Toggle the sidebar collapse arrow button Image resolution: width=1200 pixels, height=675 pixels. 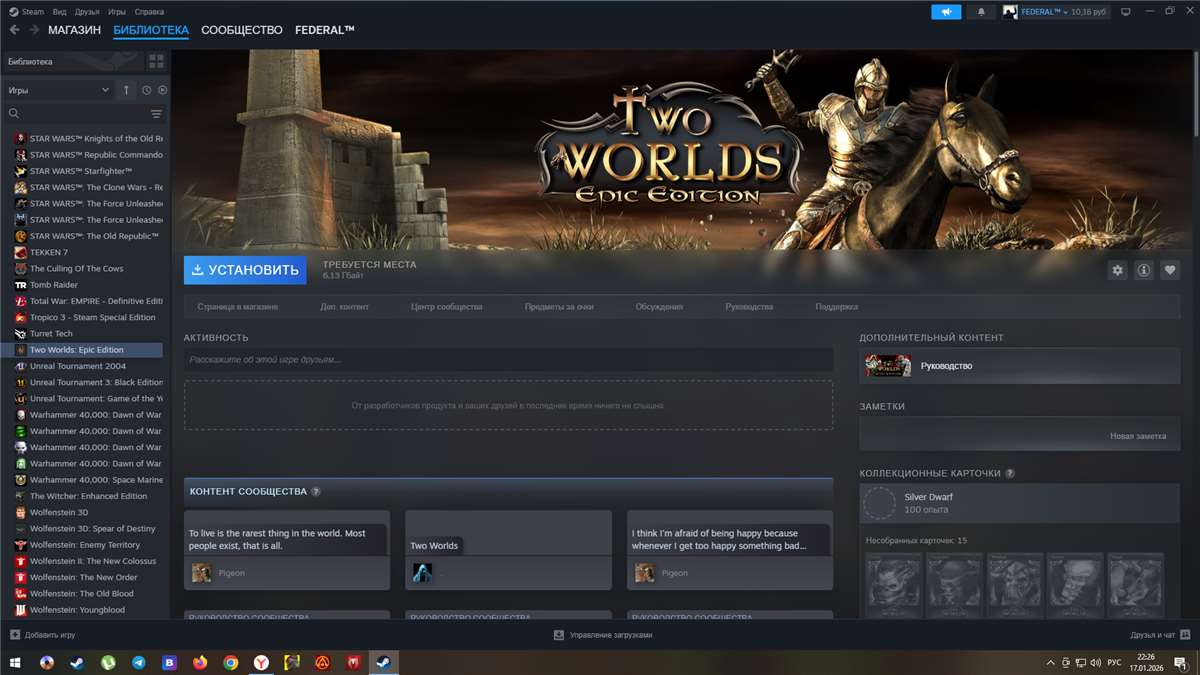click(x=126, y=90)
